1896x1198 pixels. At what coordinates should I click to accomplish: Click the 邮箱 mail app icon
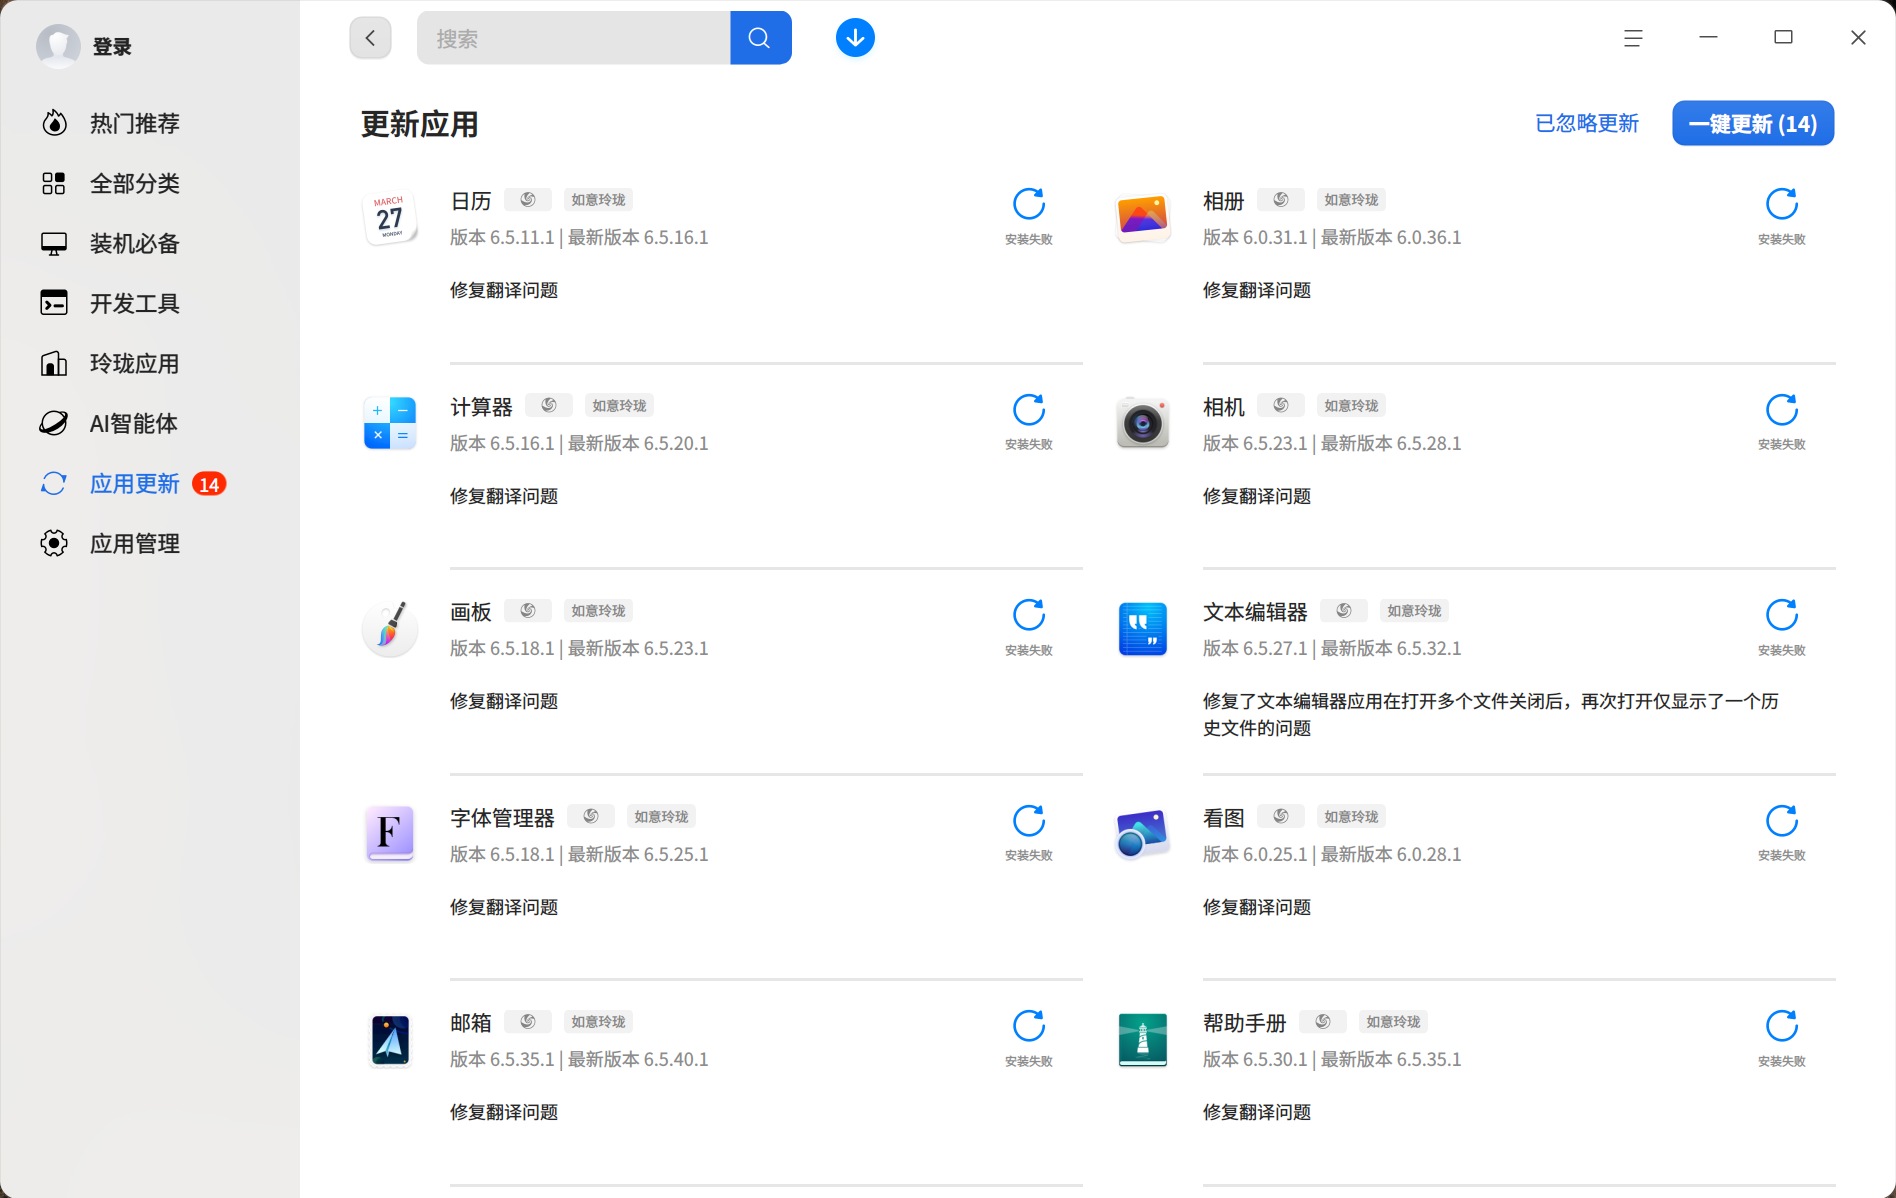390,1040
